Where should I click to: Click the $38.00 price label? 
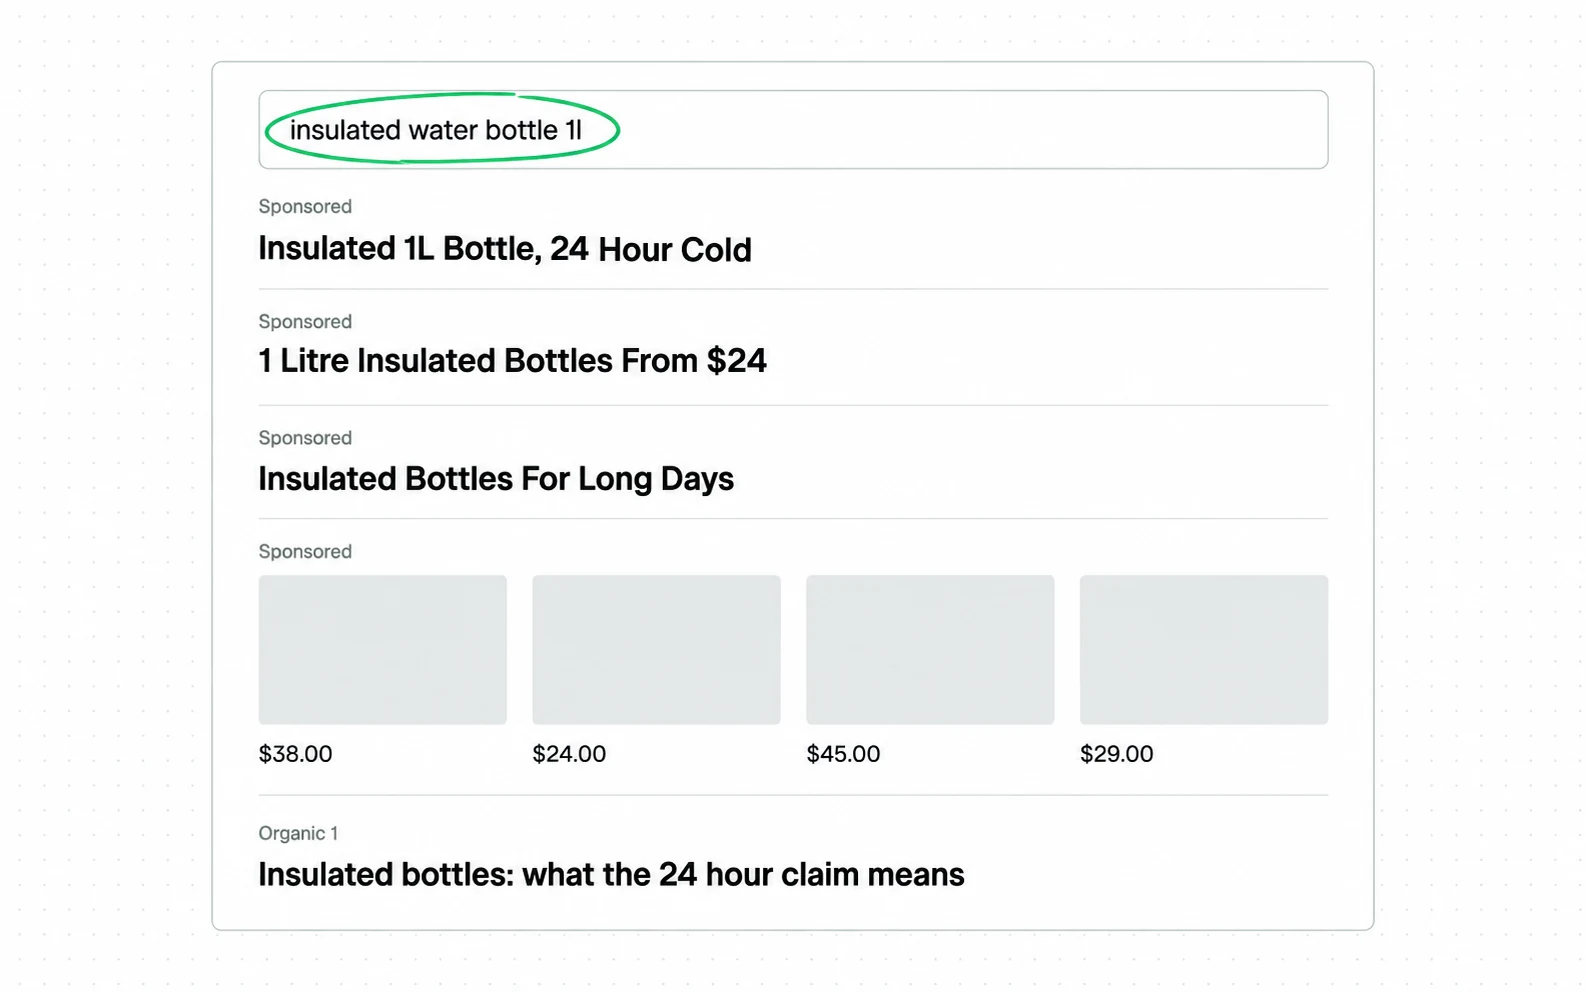(295, 754)
